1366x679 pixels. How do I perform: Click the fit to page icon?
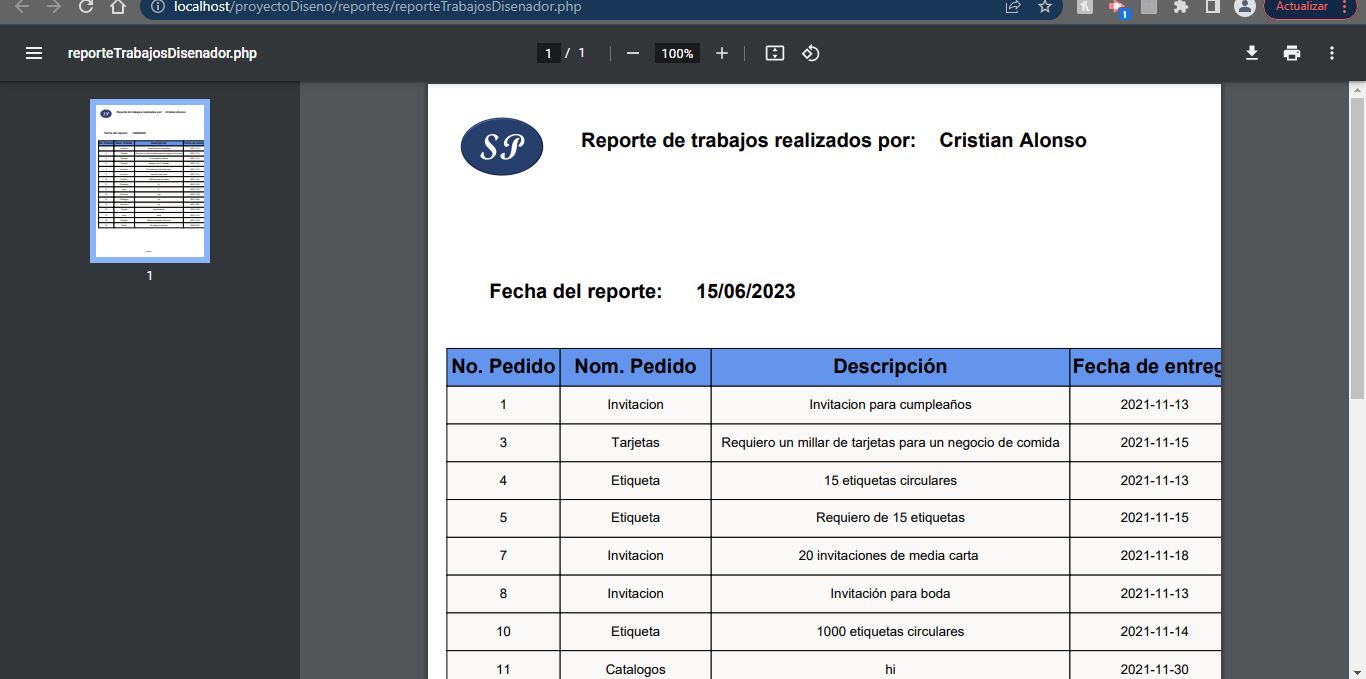click(774, 53)
